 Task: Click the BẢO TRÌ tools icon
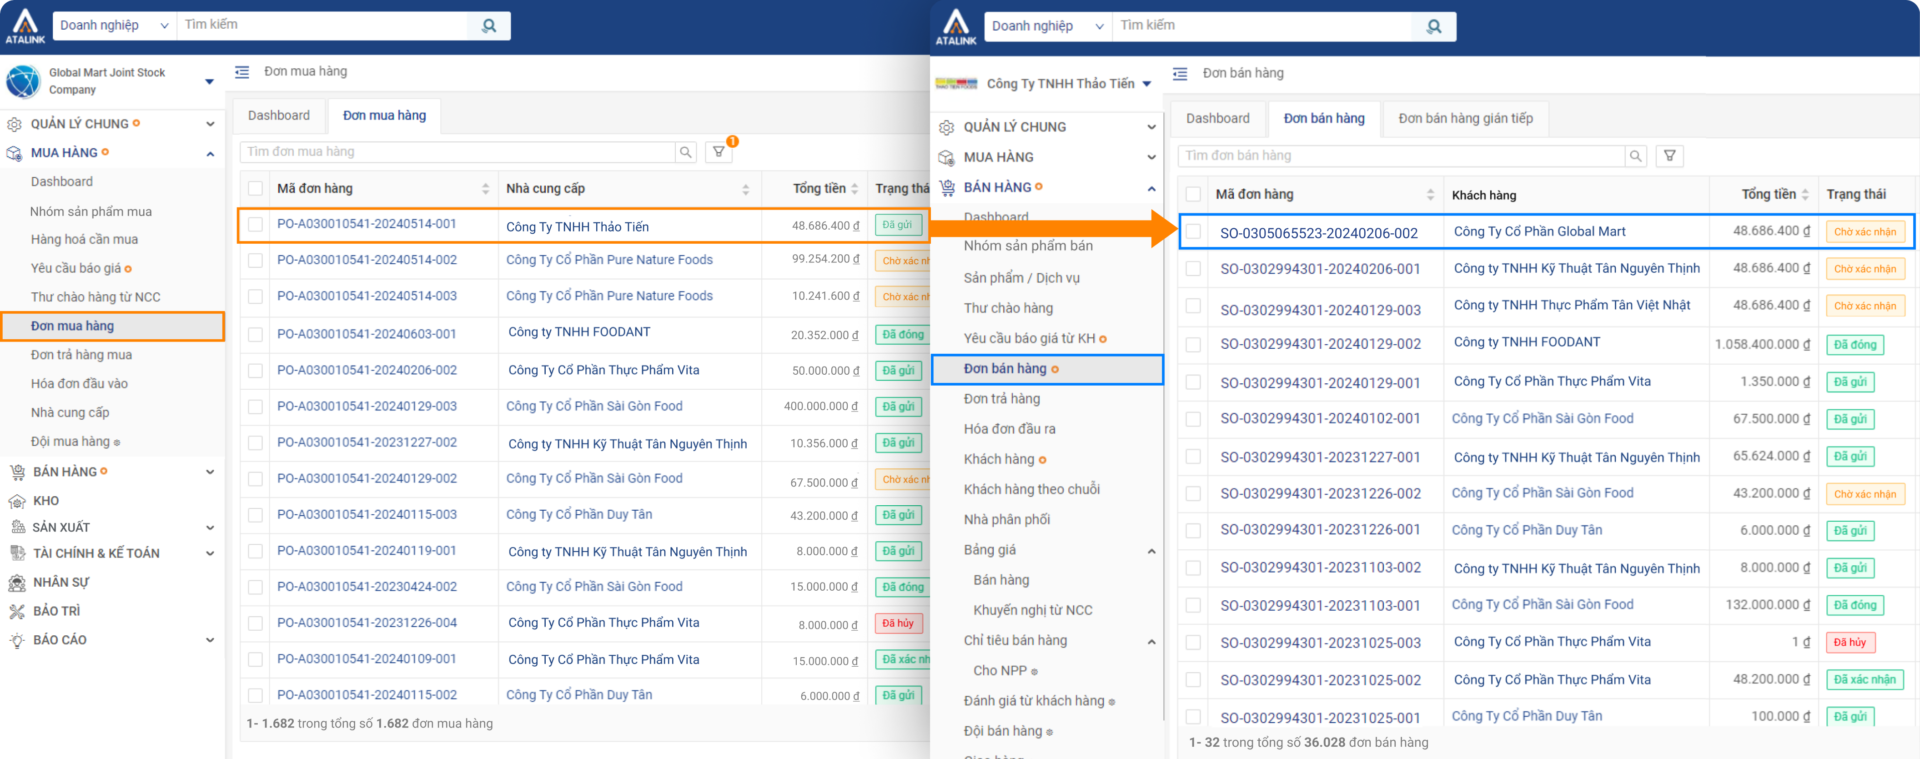click(17, 611)
